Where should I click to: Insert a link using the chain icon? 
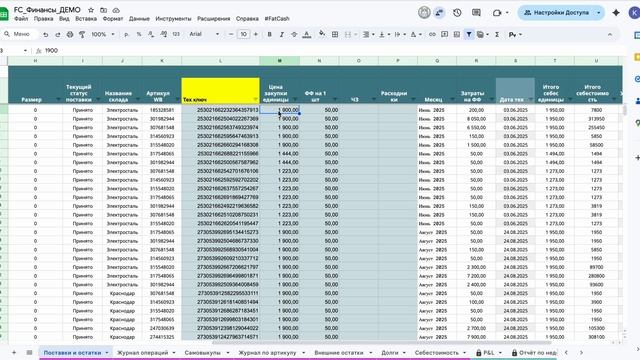tap(432, 35)
